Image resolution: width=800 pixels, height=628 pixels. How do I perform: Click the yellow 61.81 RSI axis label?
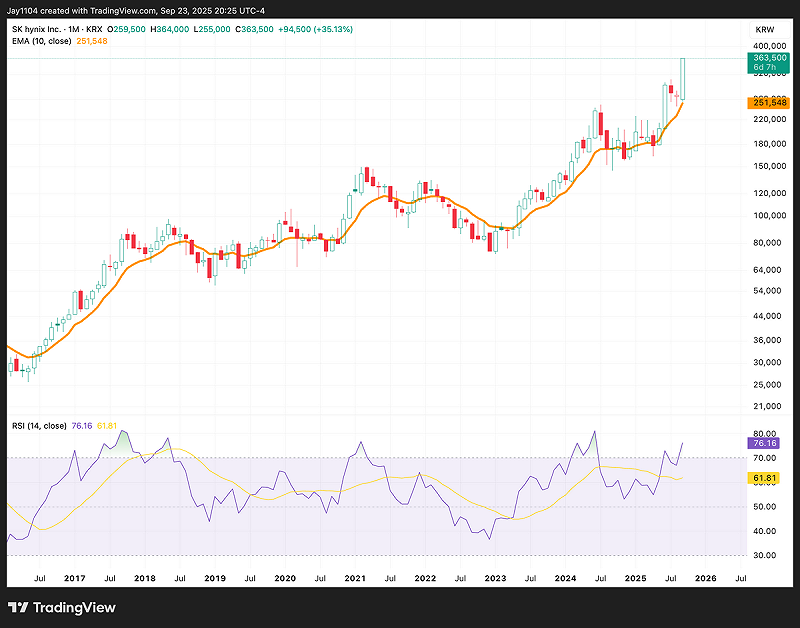pos(763,478)
